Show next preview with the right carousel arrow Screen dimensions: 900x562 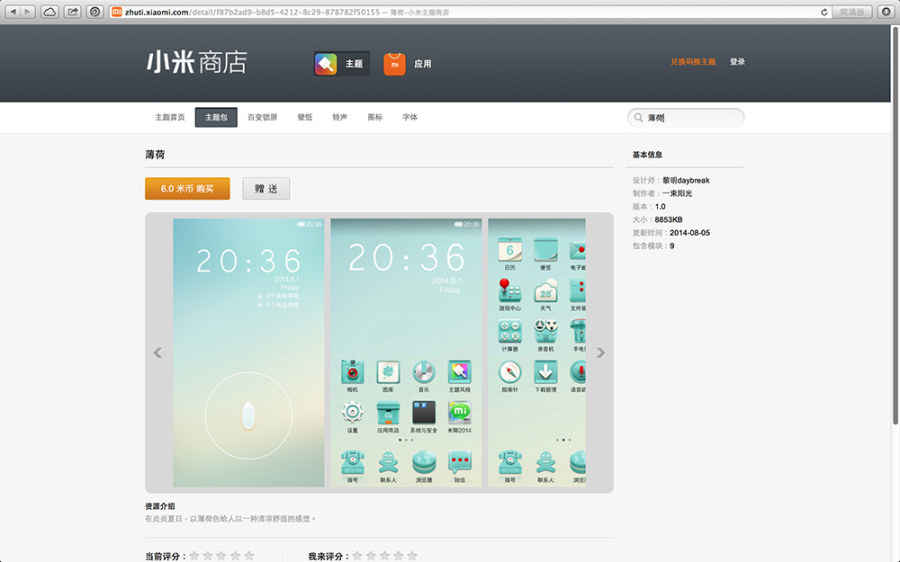tap(600, 352)
